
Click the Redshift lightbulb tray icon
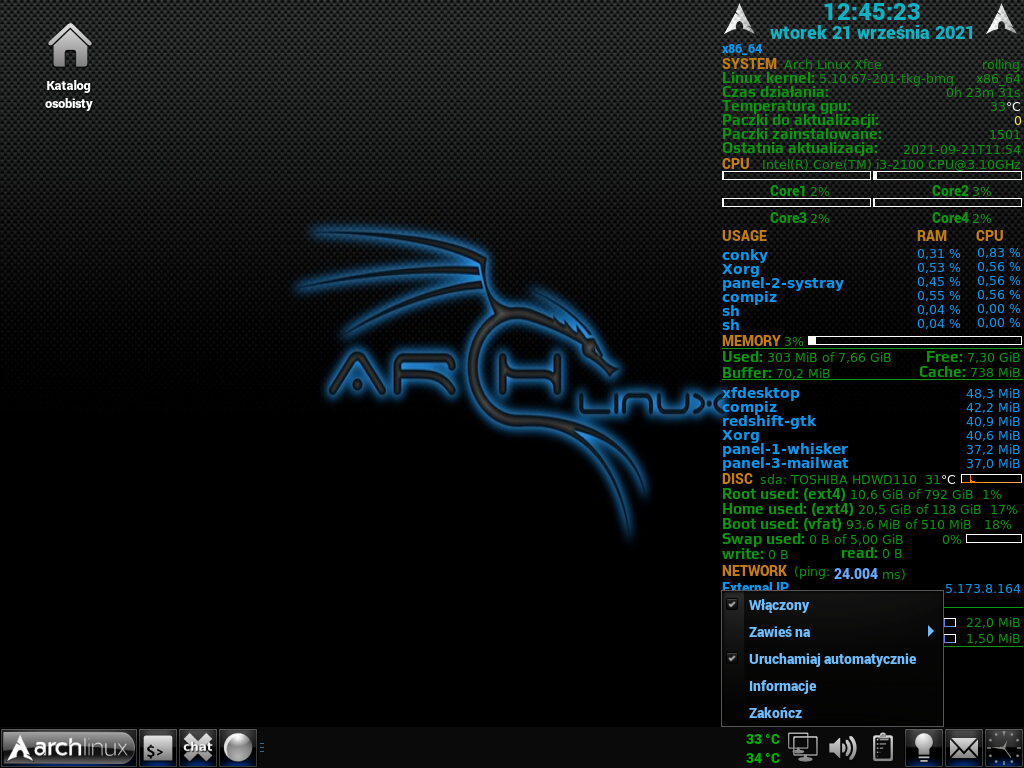pyautogui.click(x=923, y=748)
